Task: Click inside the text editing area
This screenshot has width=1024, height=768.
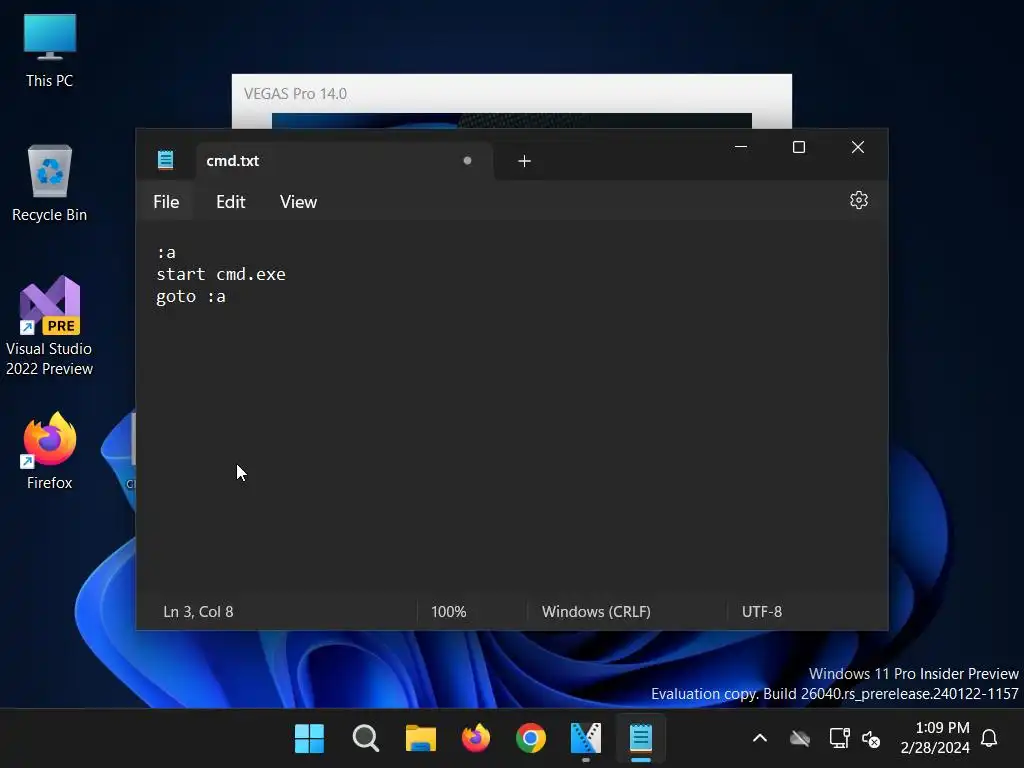Action: [x=511, y=408]
